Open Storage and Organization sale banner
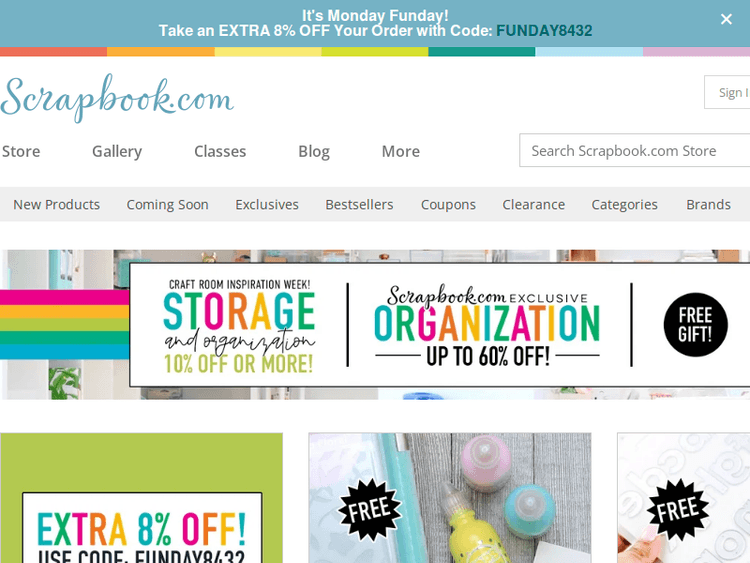750x563 pixels. (375, 324)
